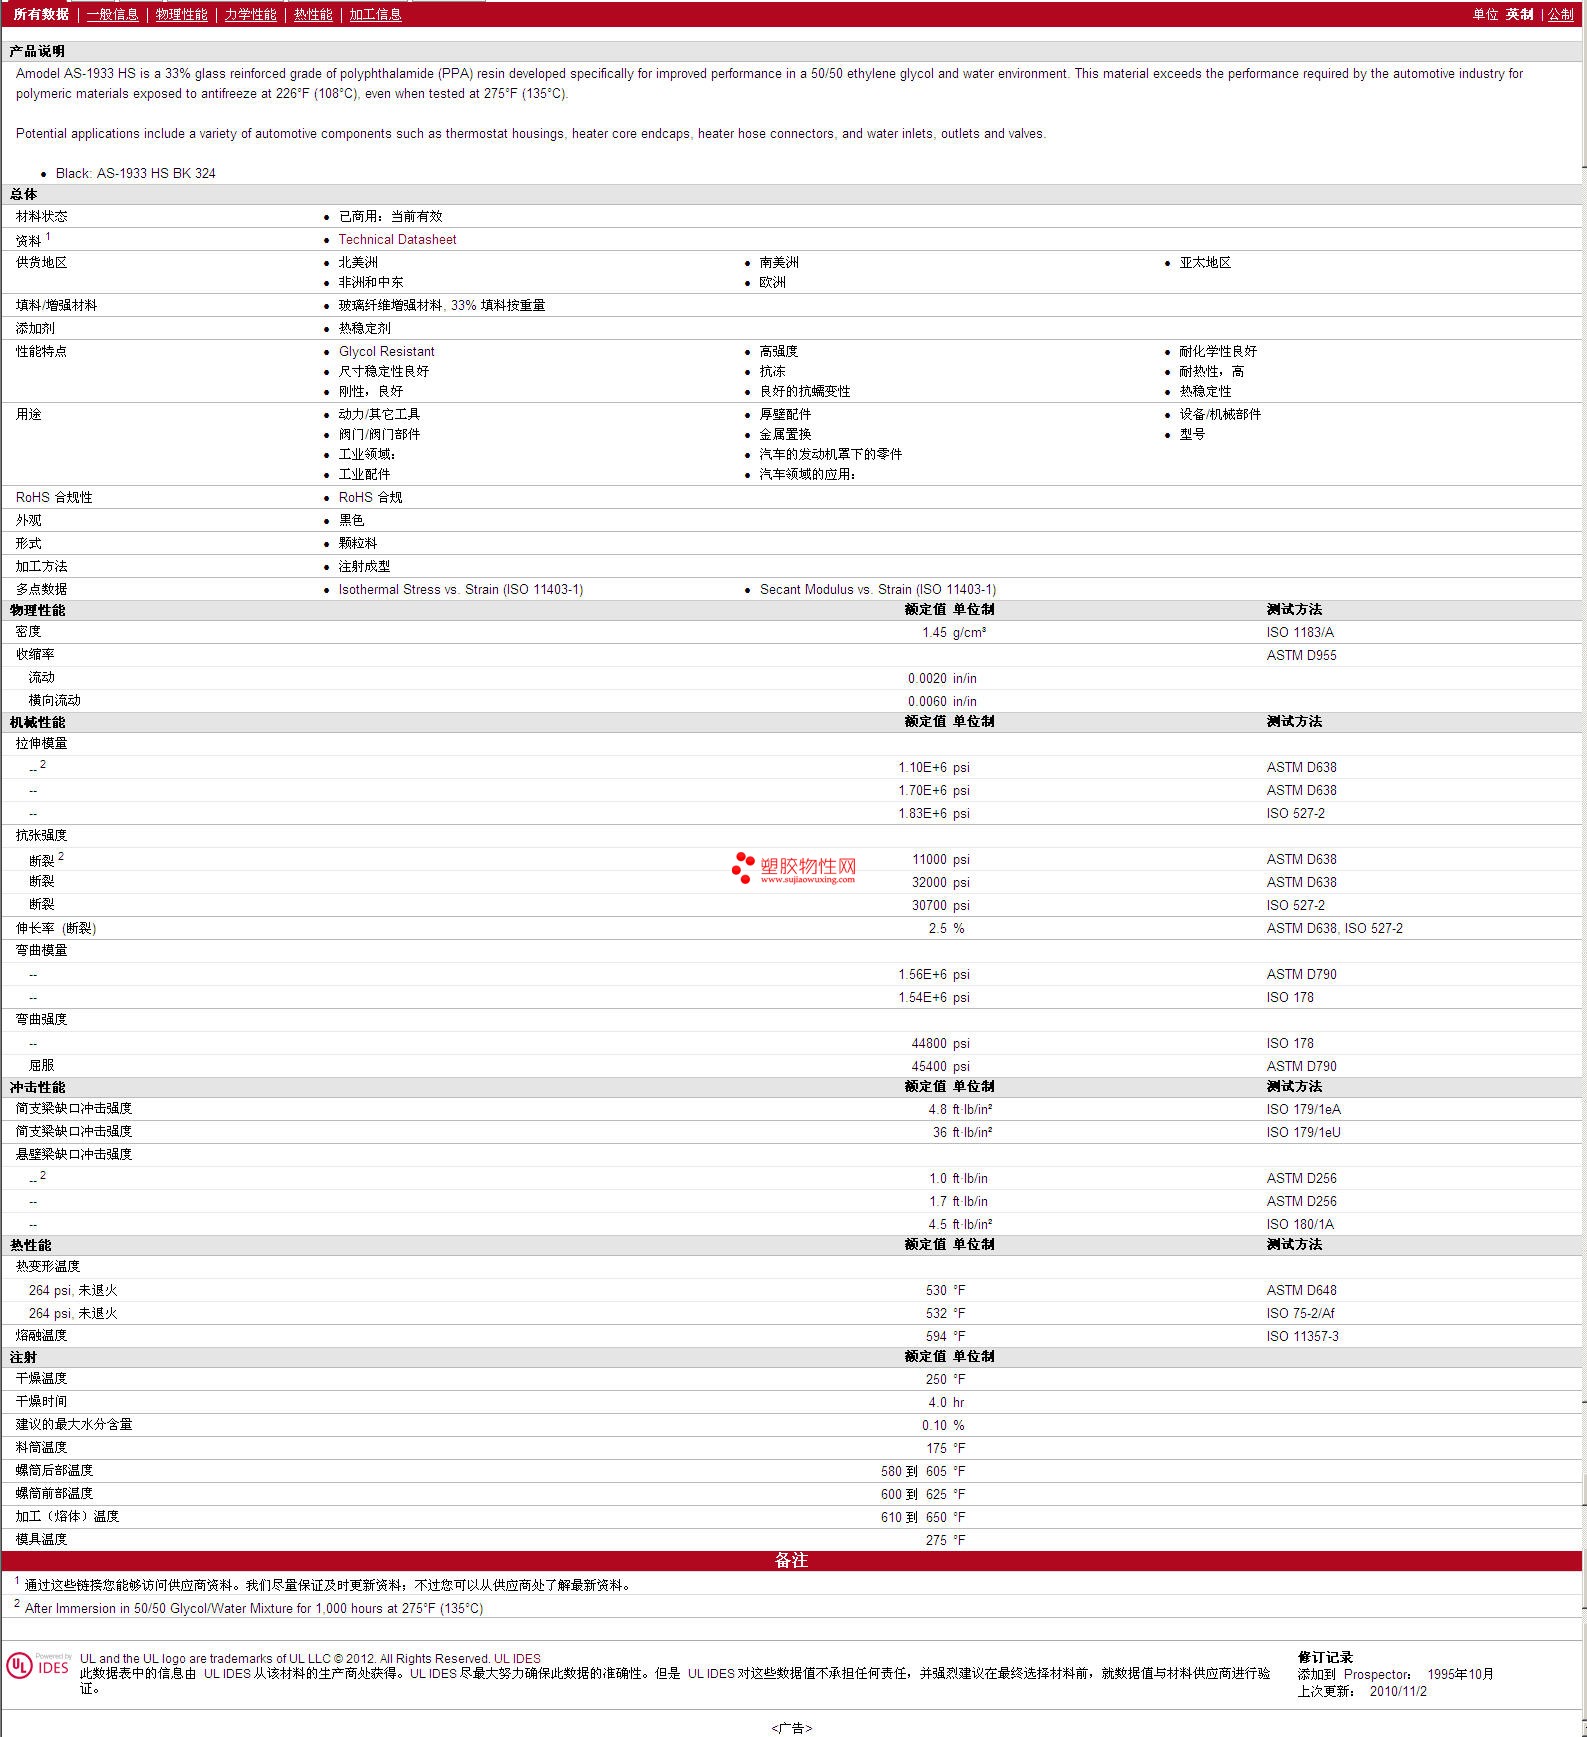The image size is (1587, 1737).
Task: Select the last updated date 2010/11/2
Action: tap(1398, 1691)
